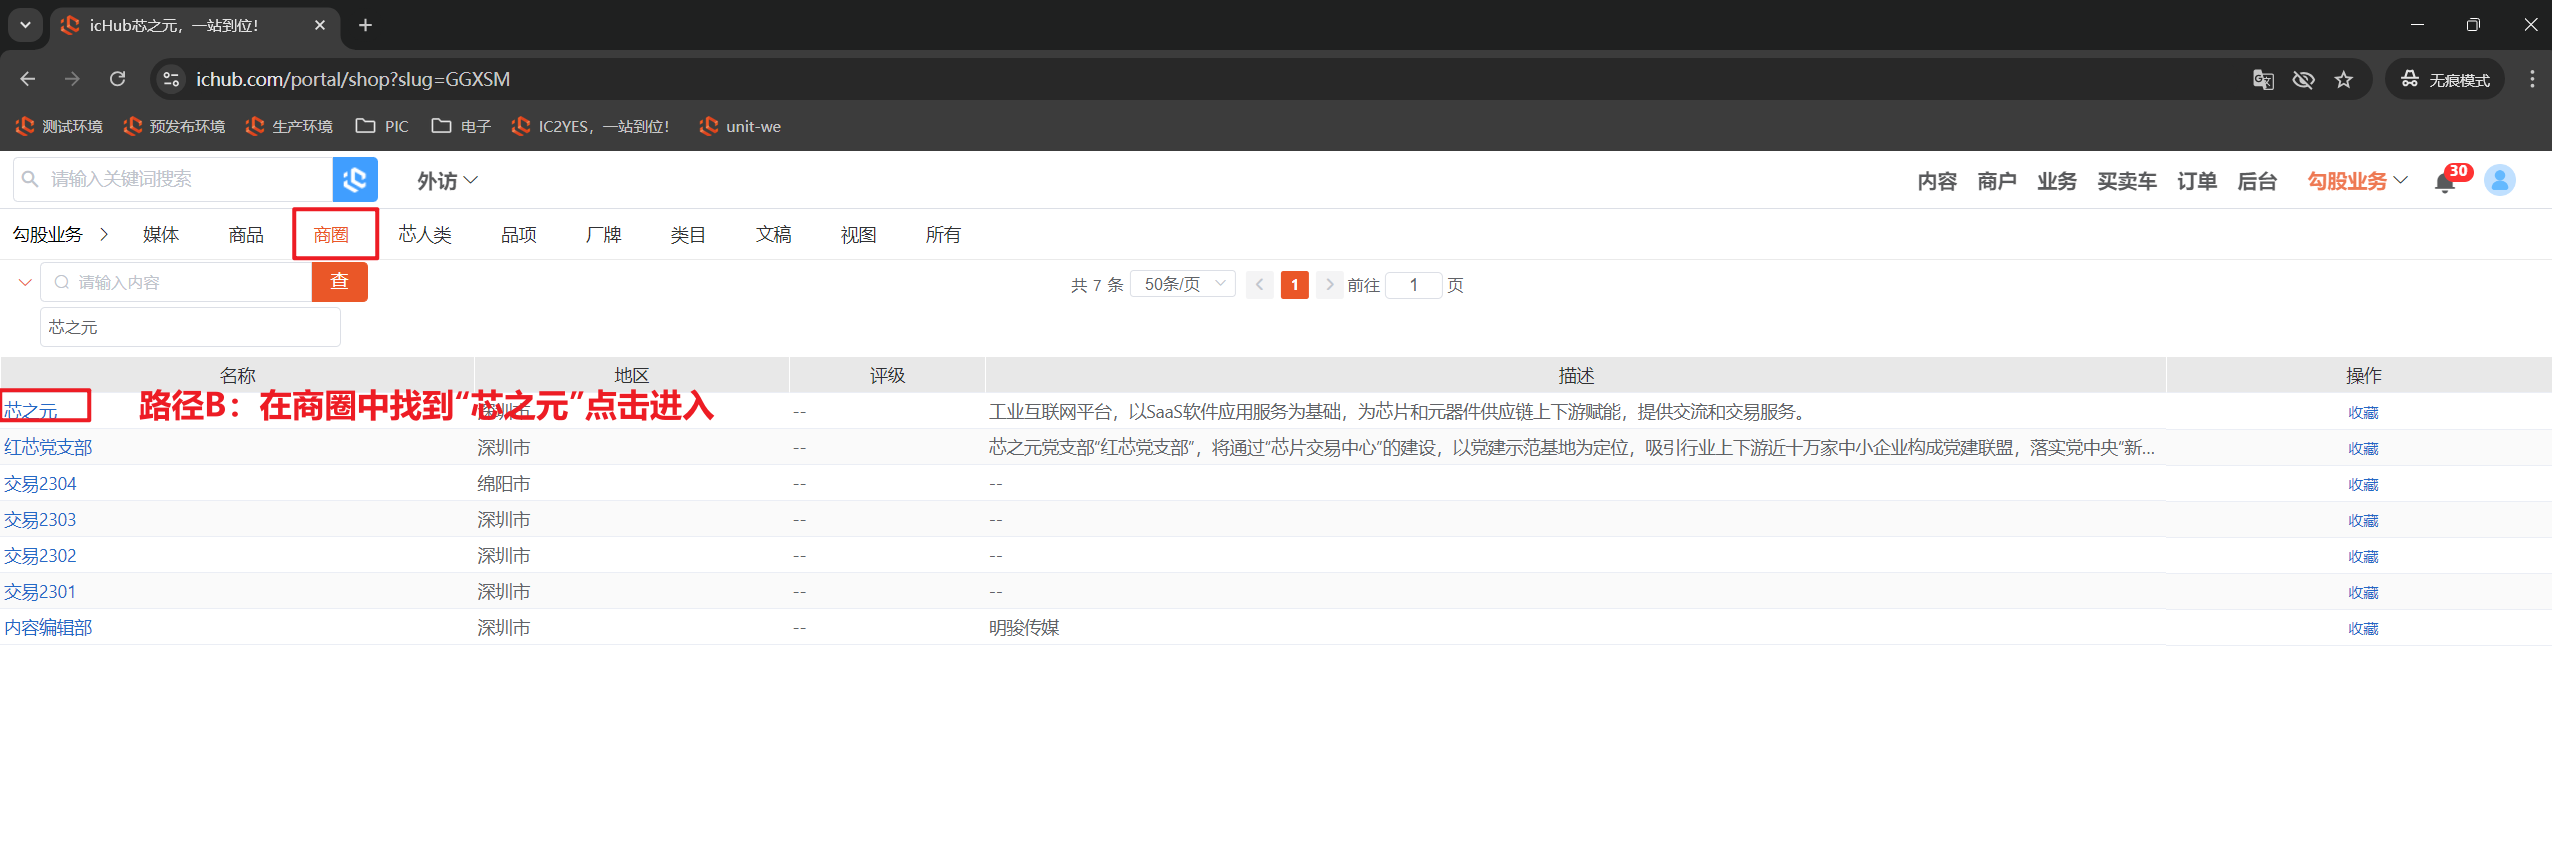Close the icHub browser tab
2552x861 pixels.
pos(320,25)
